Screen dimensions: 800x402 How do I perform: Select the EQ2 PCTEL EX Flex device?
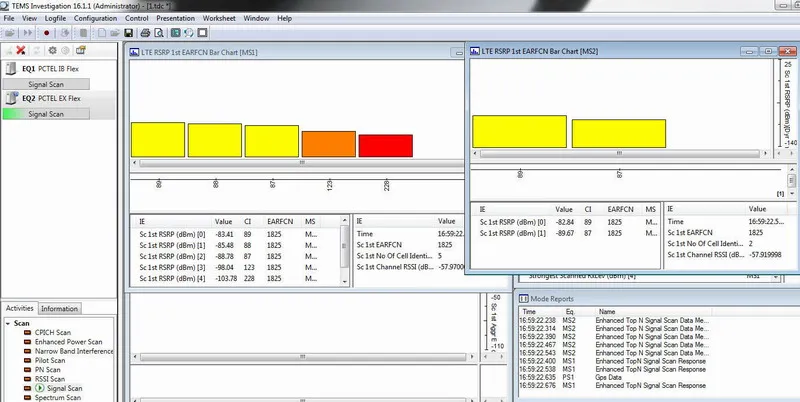[58, 98]
